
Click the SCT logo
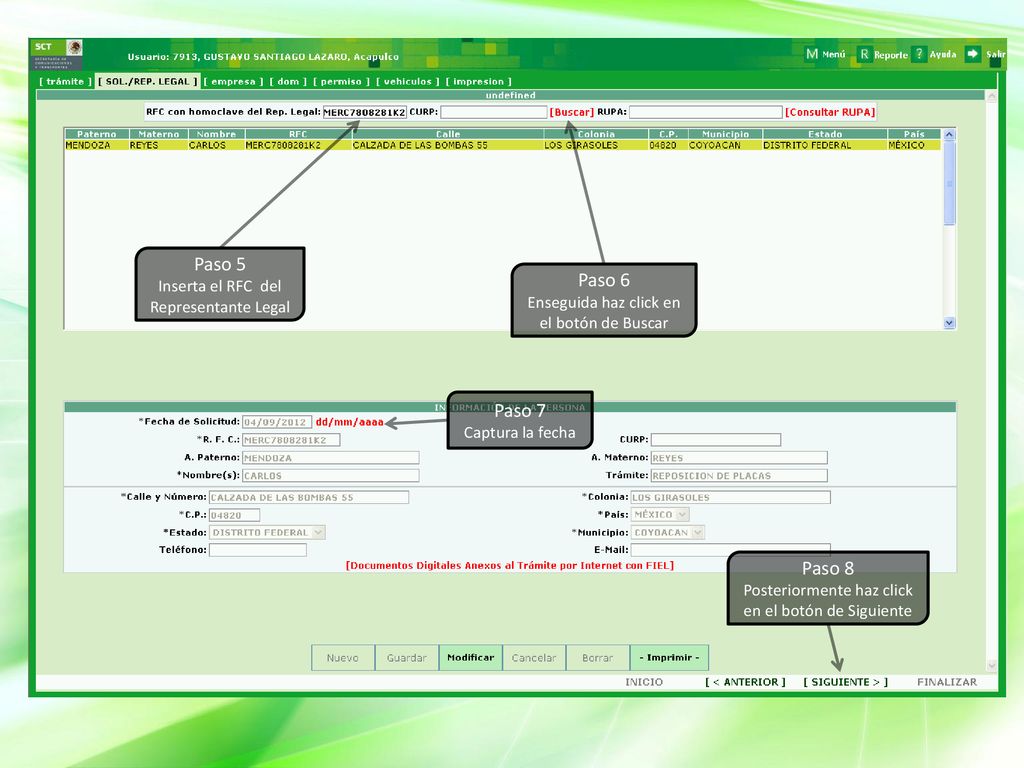pyautogui.click(x=57, y=54)
